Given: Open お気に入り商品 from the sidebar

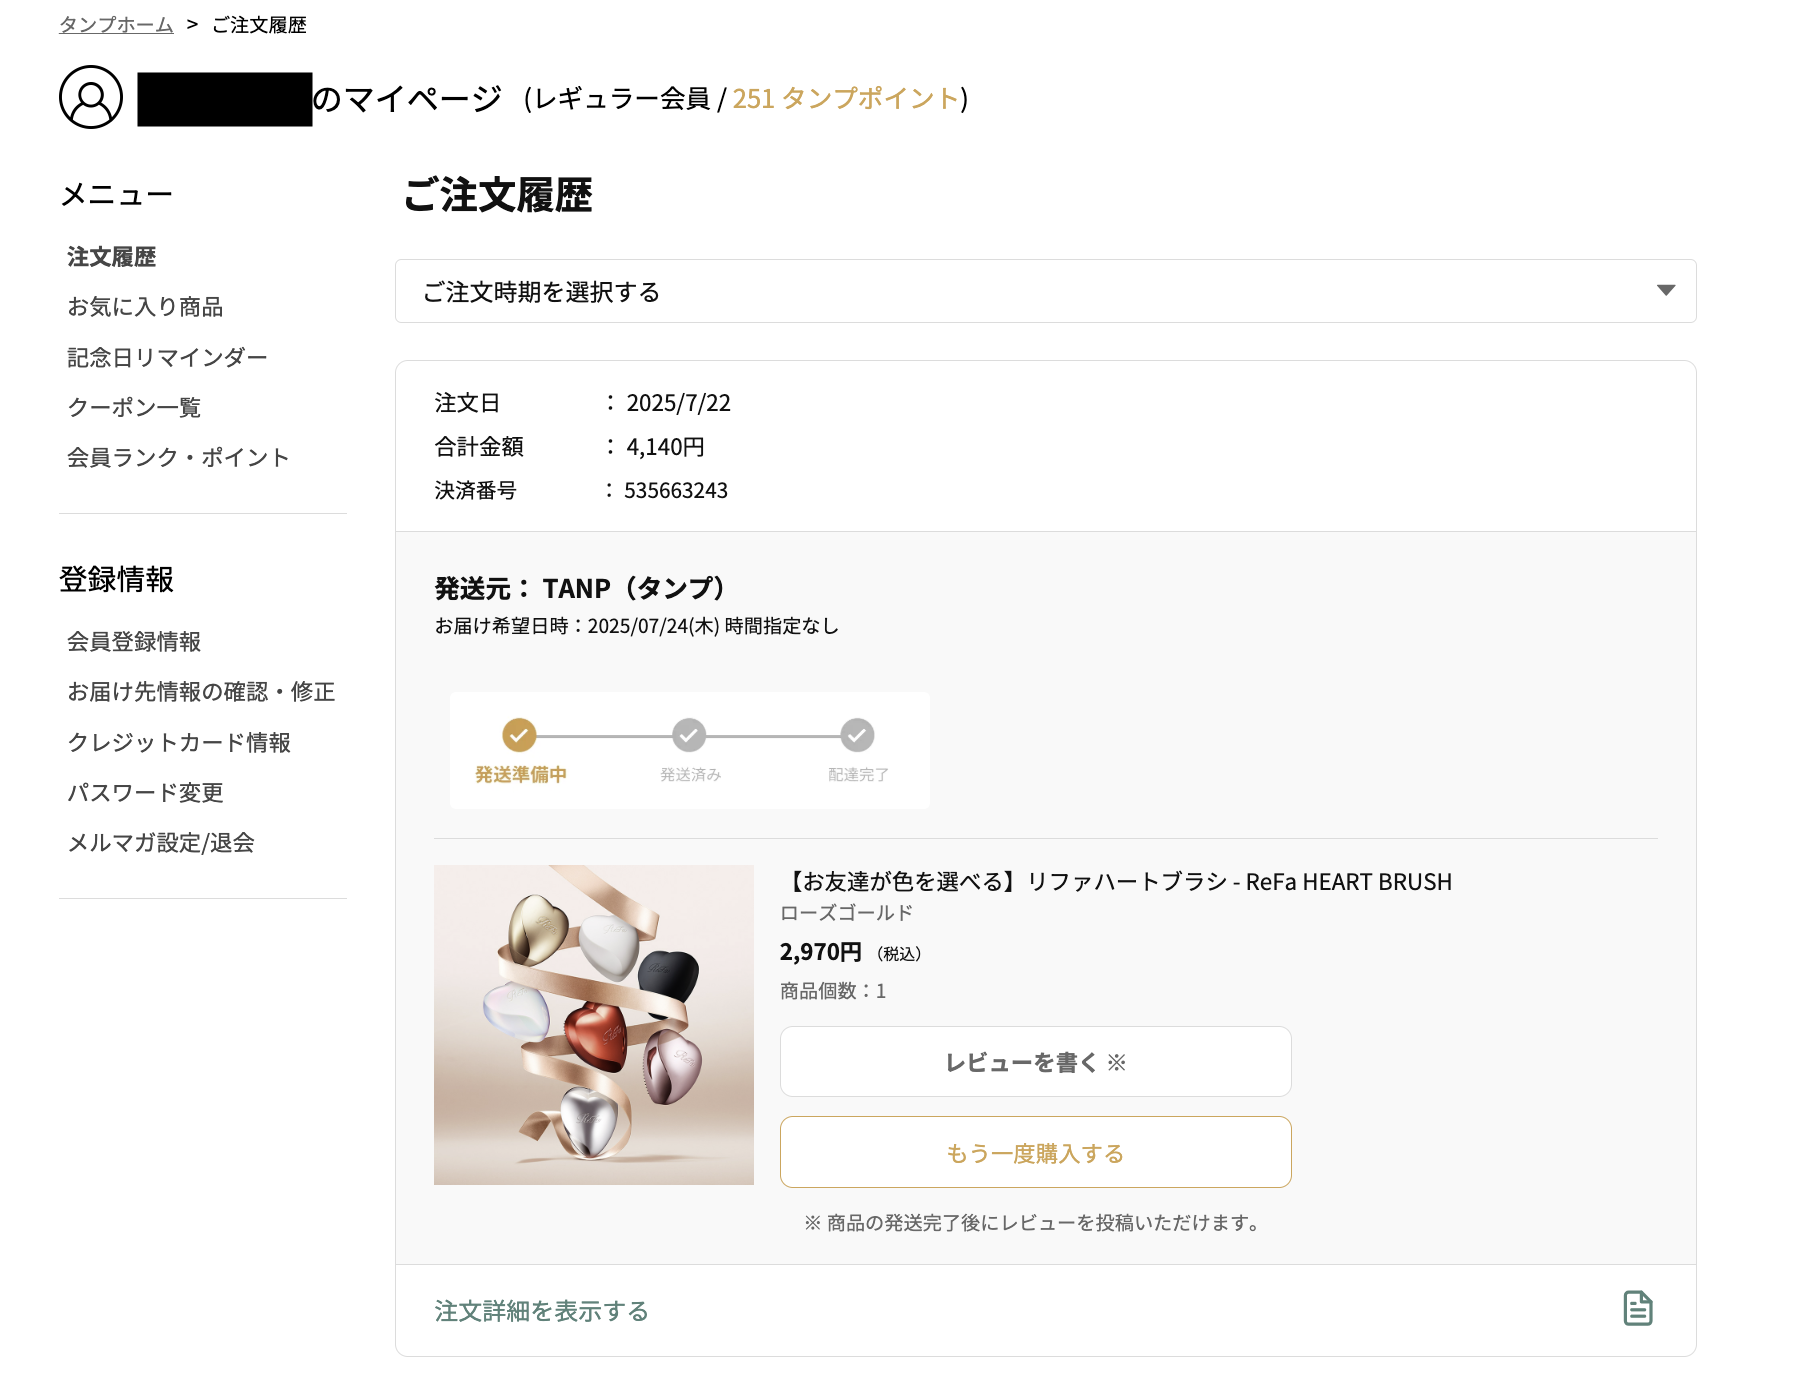Looking at the screenshot, I should point(146,307).
